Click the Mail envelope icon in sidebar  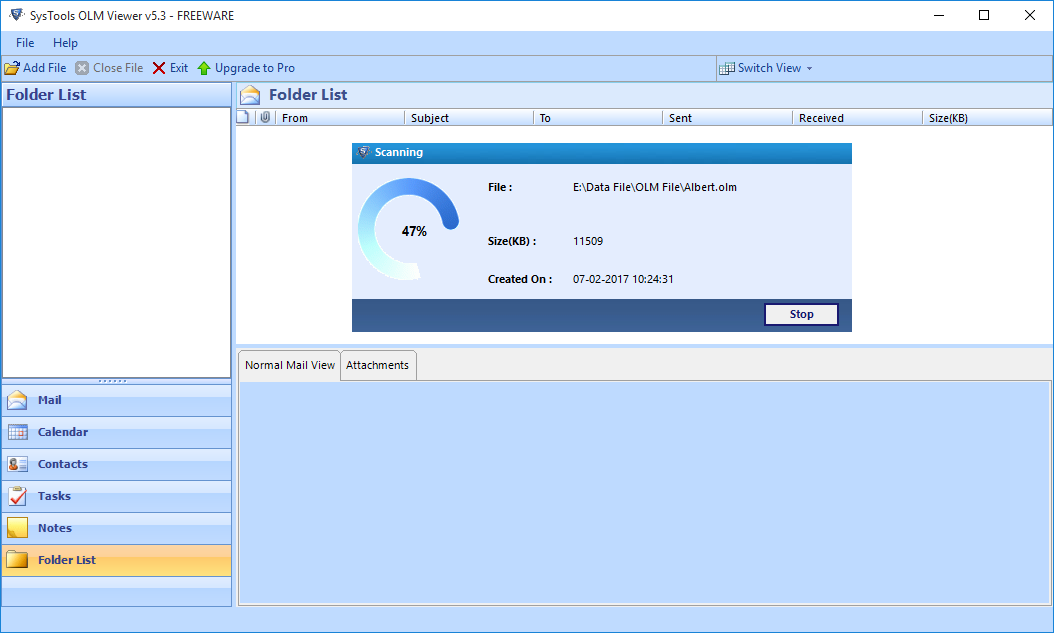[x=17, y=400]
